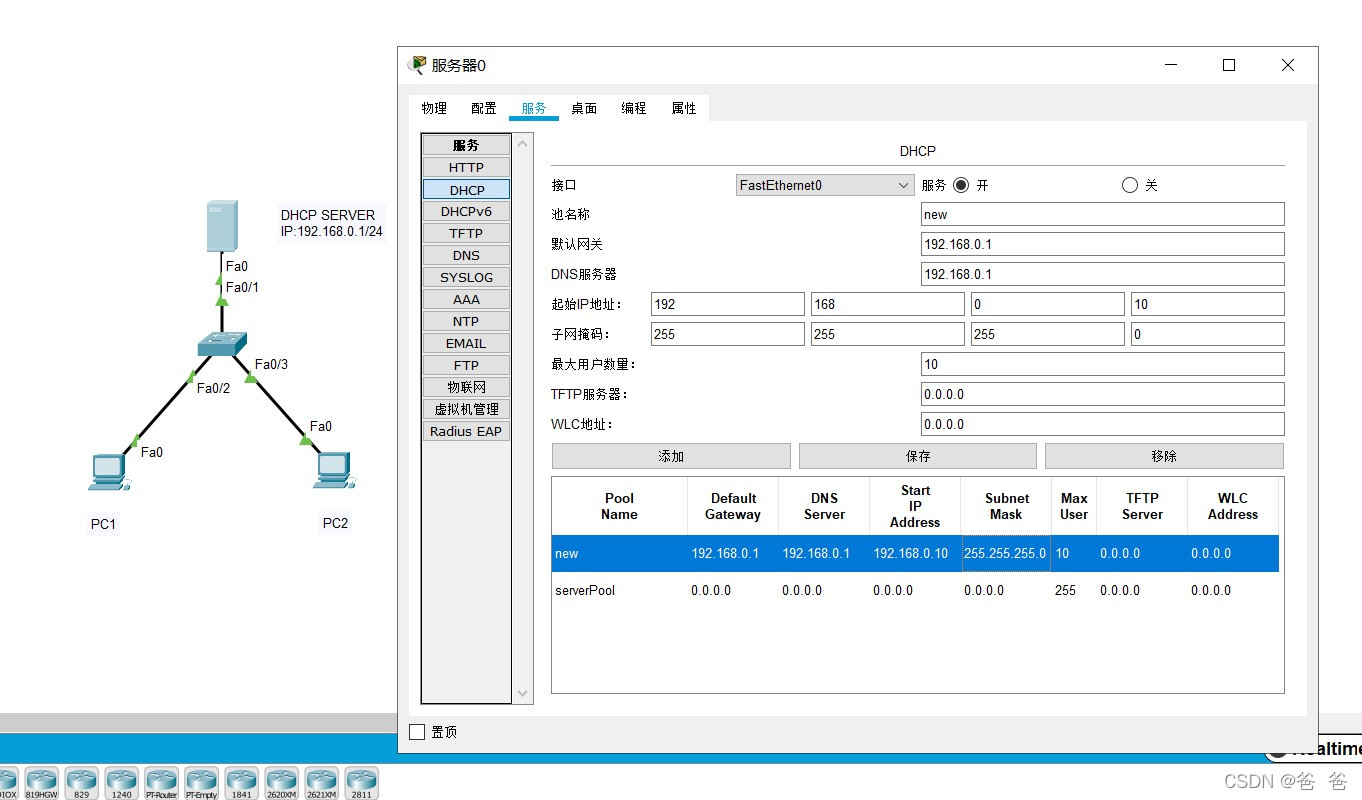Click services list scroll-up arrow

[x=522, y=144]
